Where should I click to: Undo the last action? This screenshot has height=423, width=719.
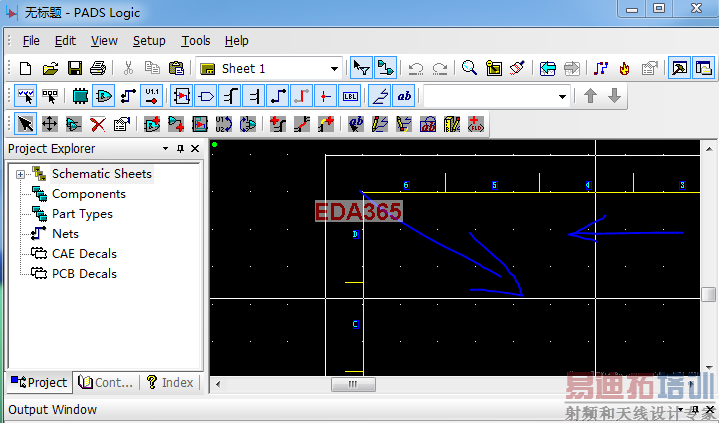416,69
